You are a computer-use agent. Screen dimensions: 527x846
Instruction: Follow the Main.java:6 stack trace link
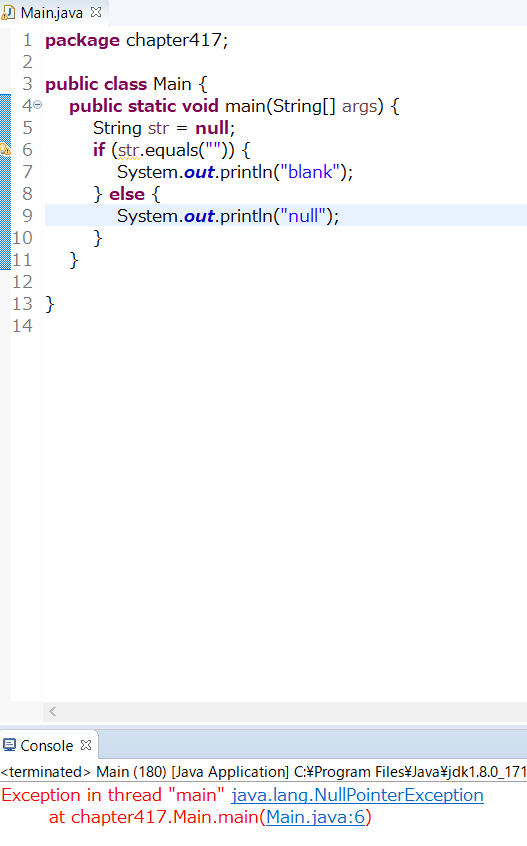coord(316,817)
